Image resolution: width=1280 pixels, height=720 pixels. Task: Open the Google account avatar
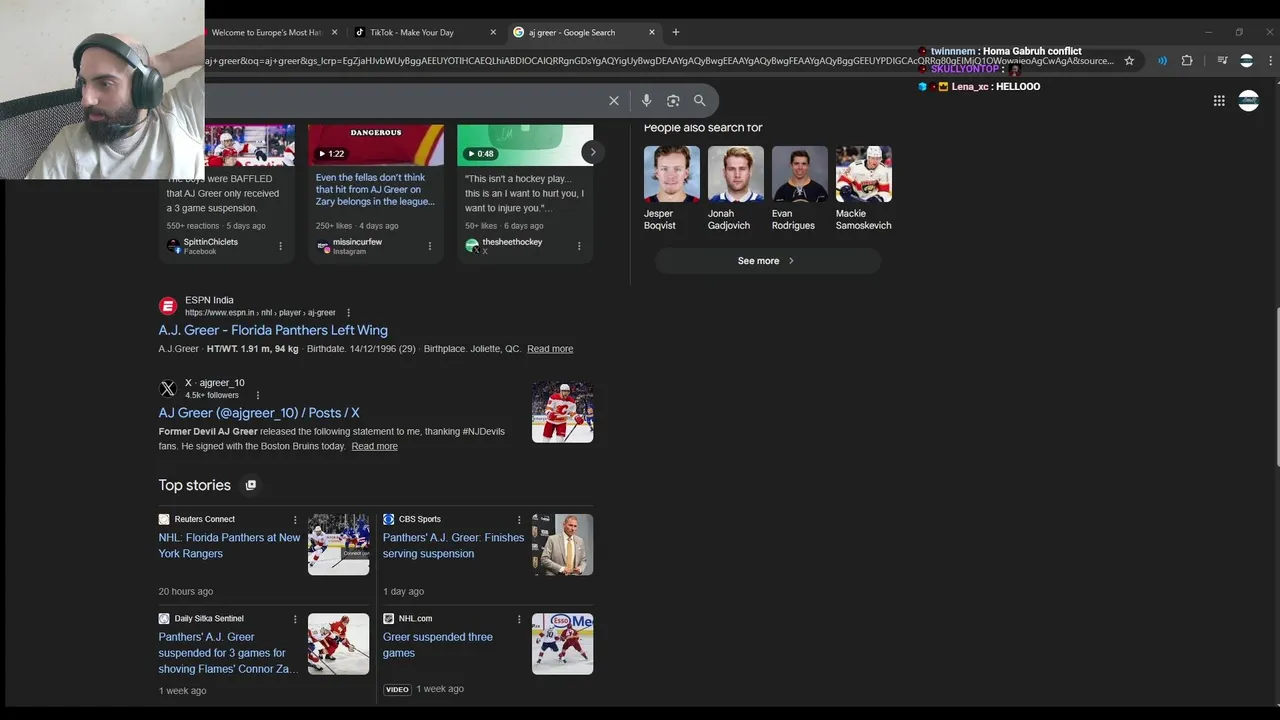tap(1248, 100)
